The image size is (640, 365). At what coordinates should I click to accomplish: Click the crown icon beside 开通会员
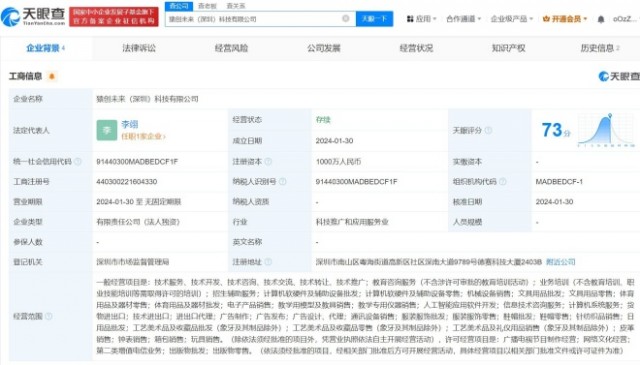point(546,19)
